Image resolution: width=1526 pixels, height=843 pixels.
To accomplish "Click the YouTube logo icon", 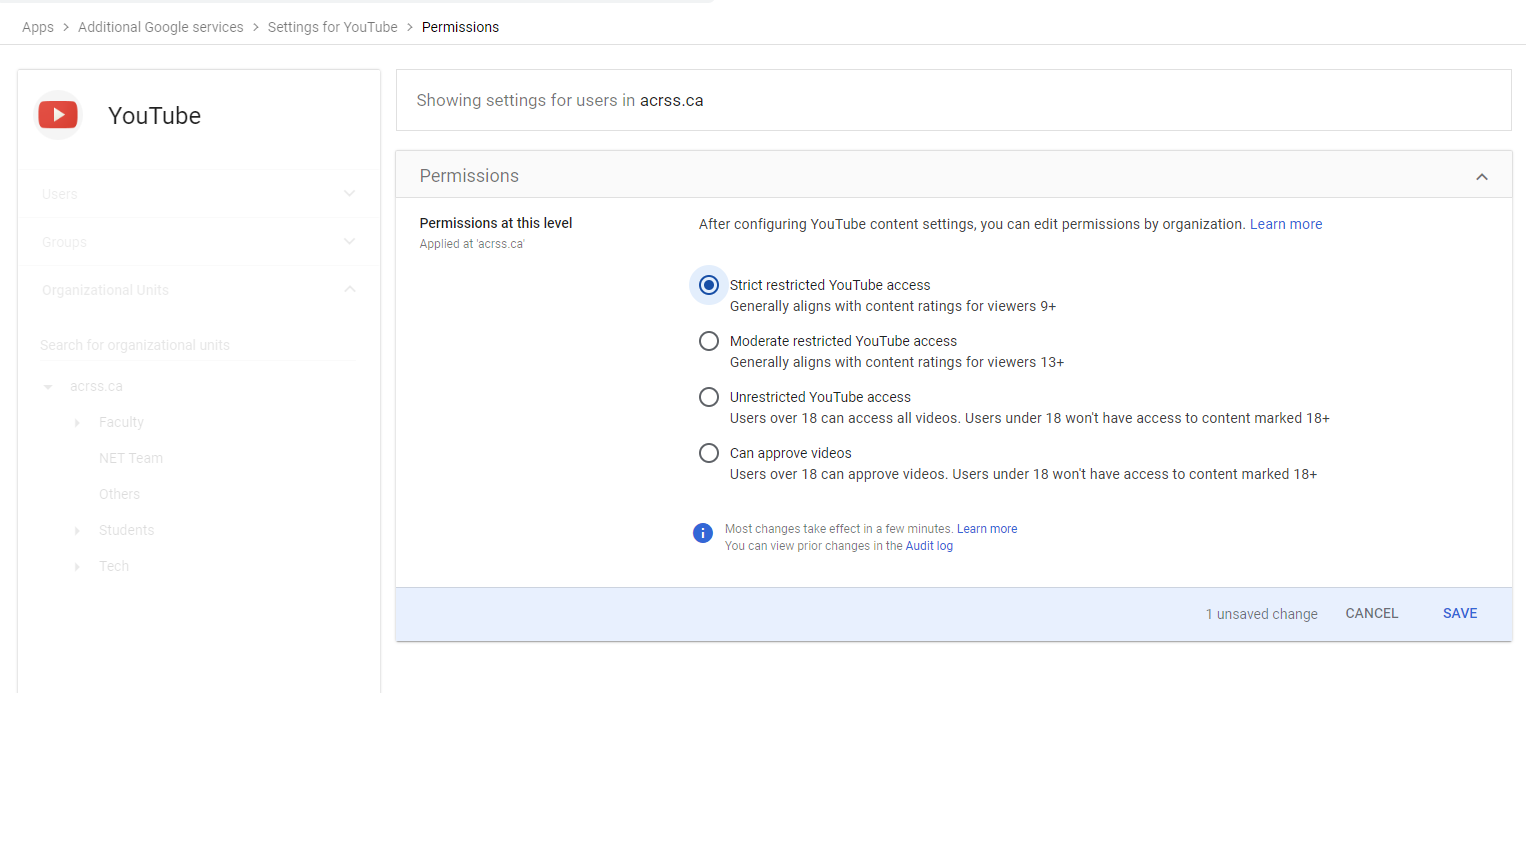I will pos(58,115).
